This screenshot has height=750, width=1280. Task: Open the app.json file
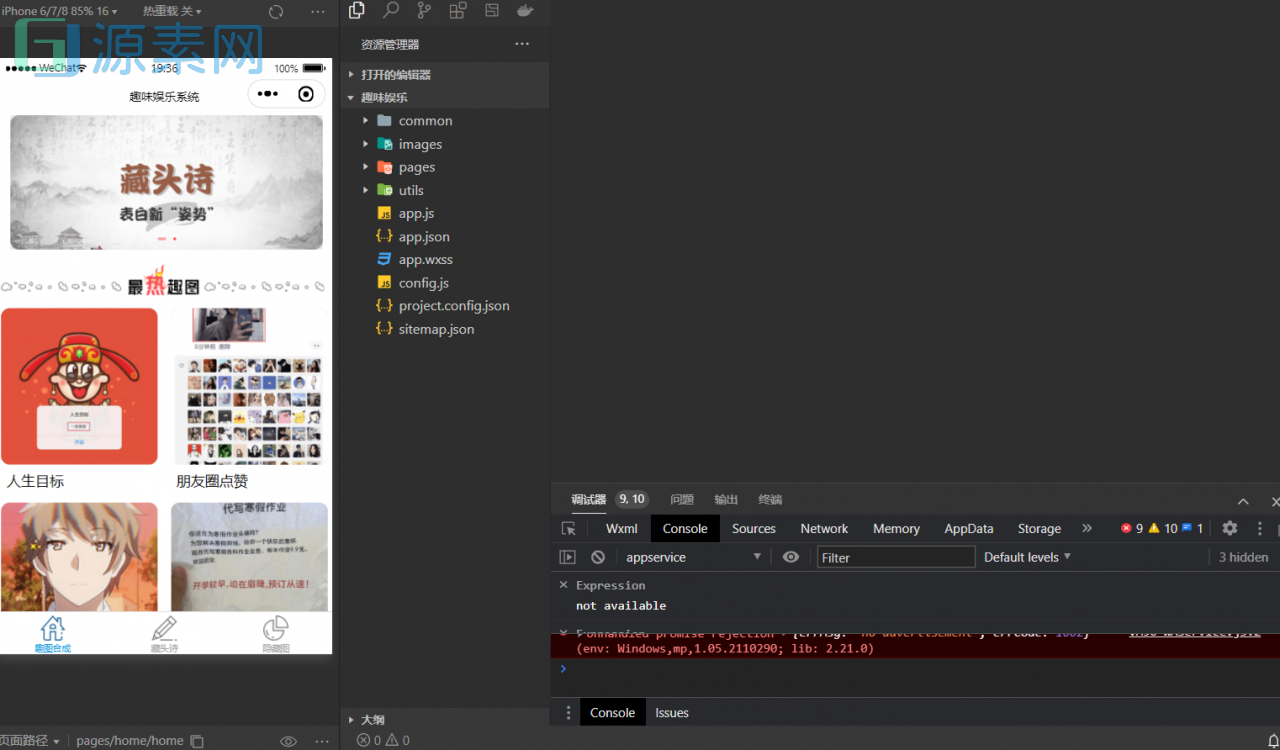tap(424, 237)
